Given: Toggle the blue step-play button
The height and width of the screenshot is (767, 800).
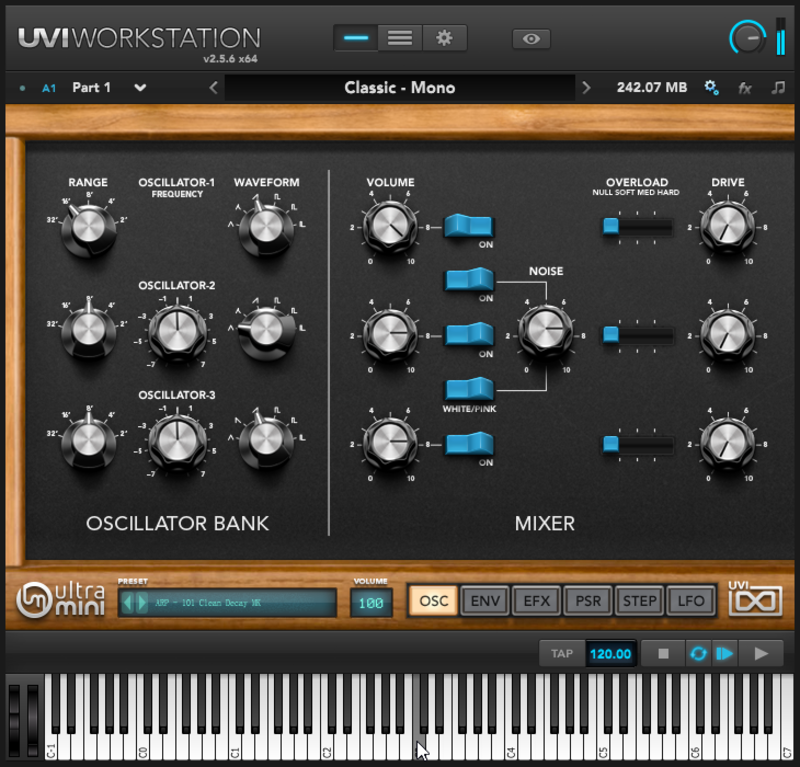Looking at the screenshot, I should click(x=724, y=654).
